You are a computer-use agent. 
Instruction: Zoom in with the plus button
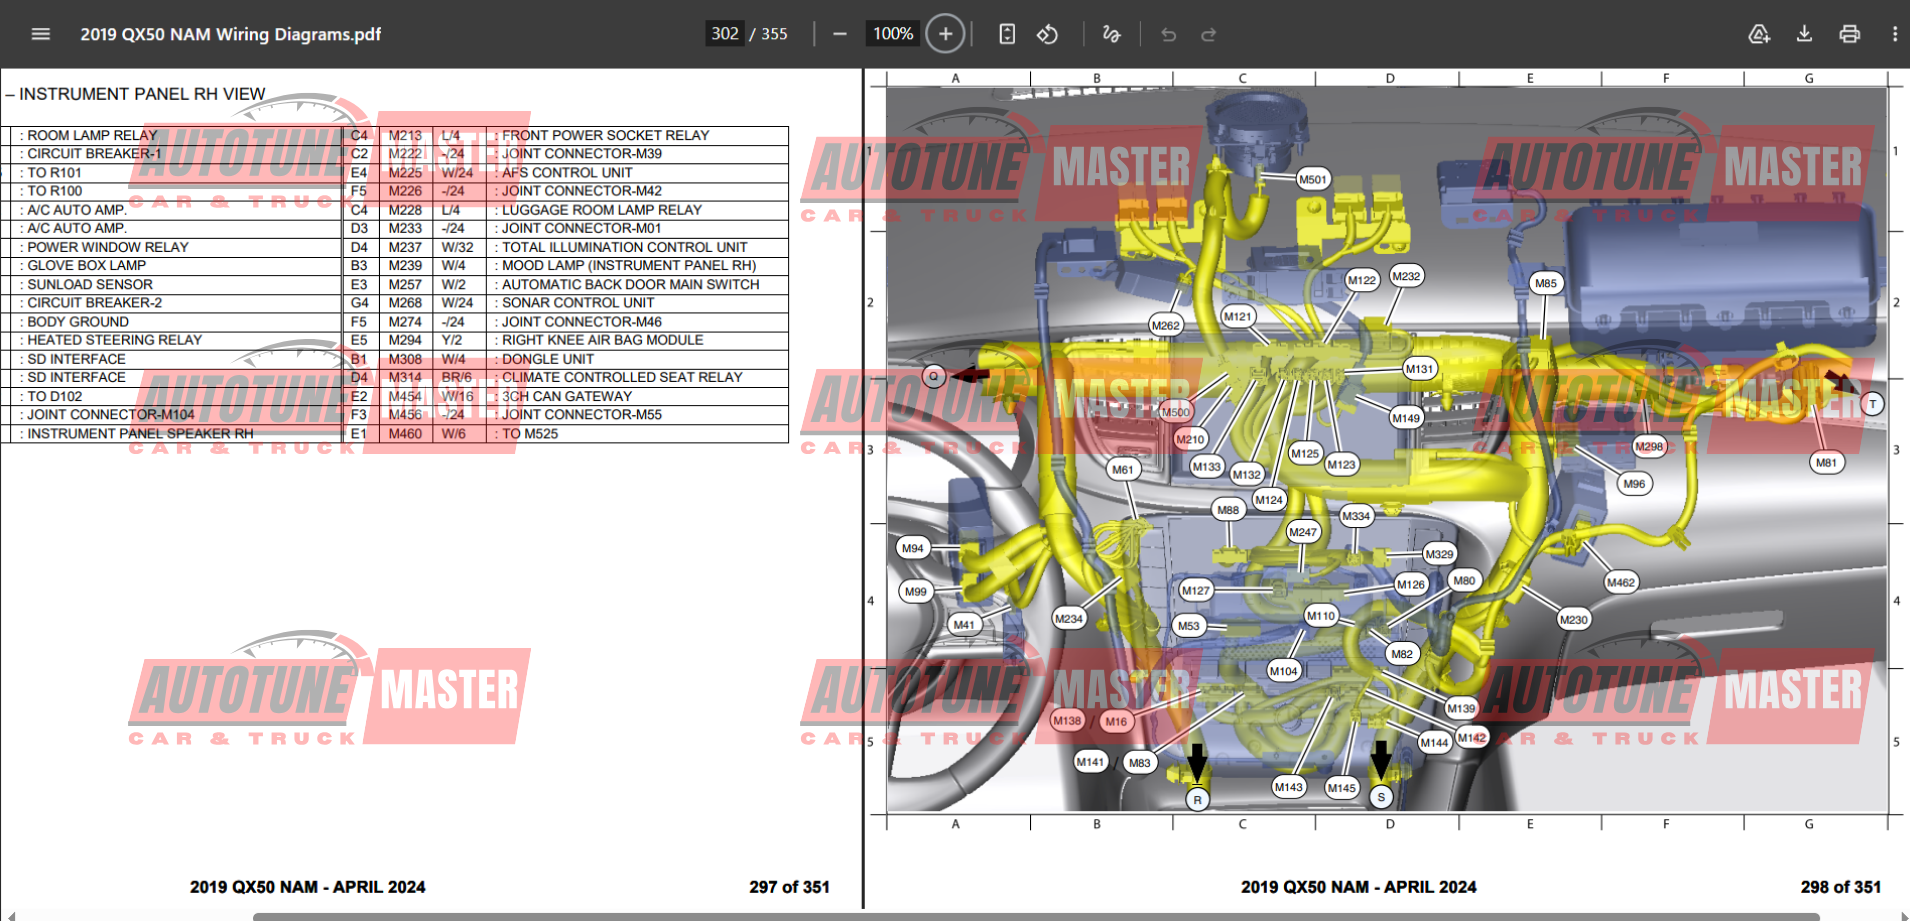click(x=945, y=34)
